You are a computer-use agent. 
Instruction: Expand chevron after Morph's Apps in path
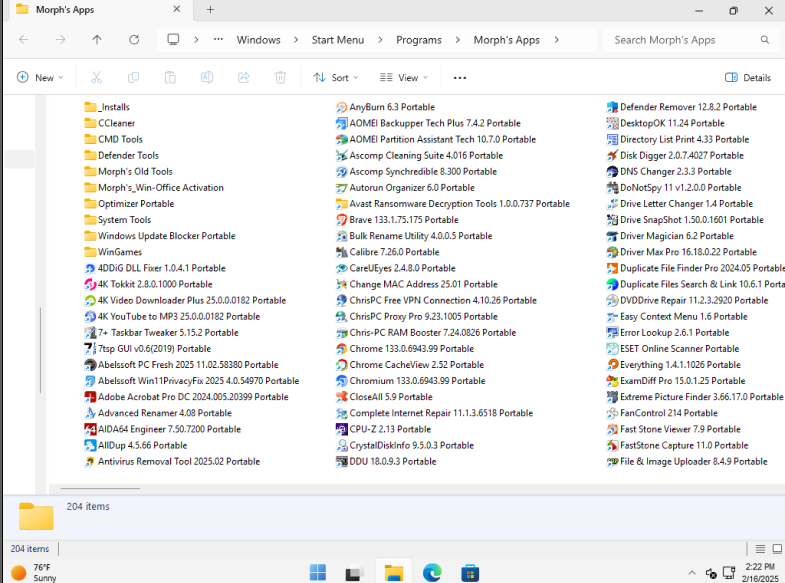point(557,40)
